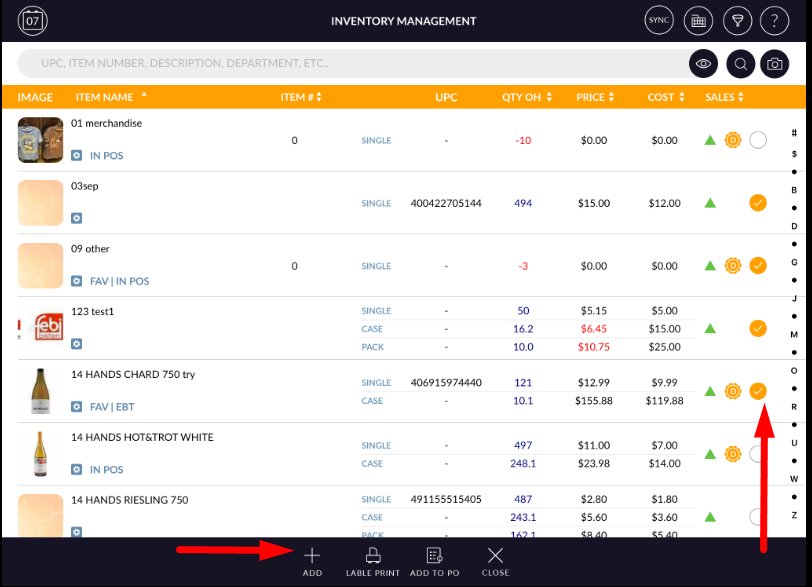This screenshot has width=812, height=587.
Task: Open the filter funnel icon
Action: click(x=737, y=20)
